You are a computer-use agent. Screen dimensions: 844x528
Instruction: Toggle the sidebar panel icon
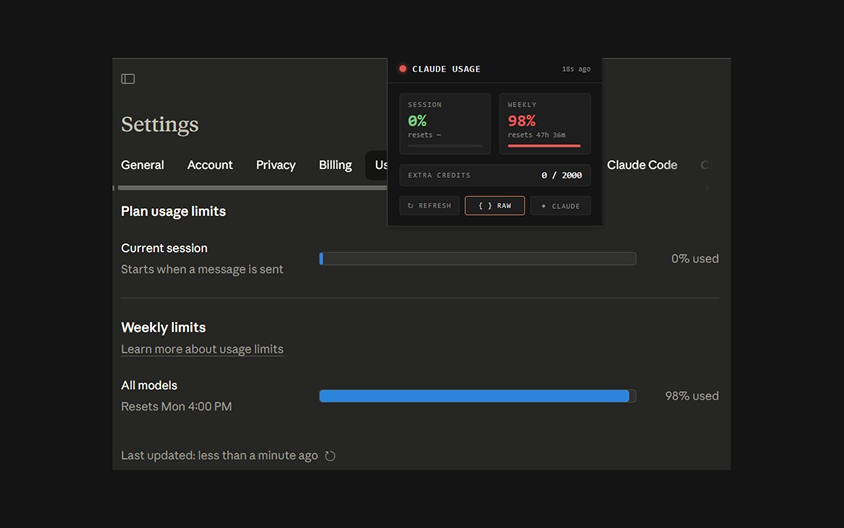click(128, 79)
